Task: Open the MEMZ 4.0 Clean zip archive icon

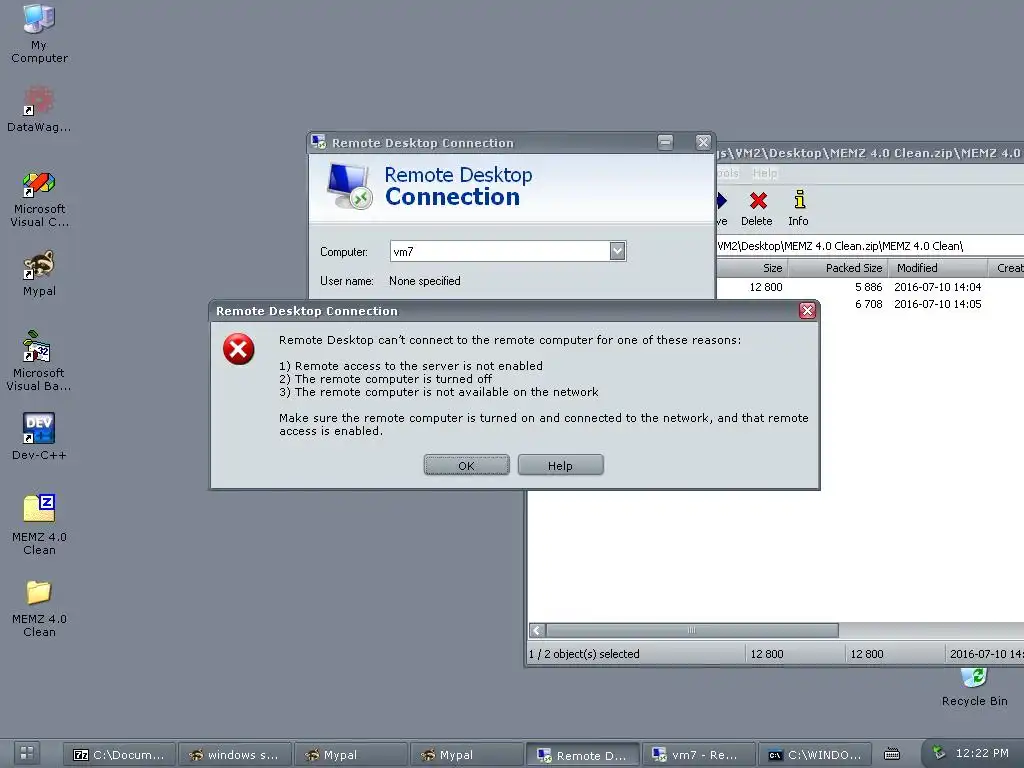Action: coord(39,524)
